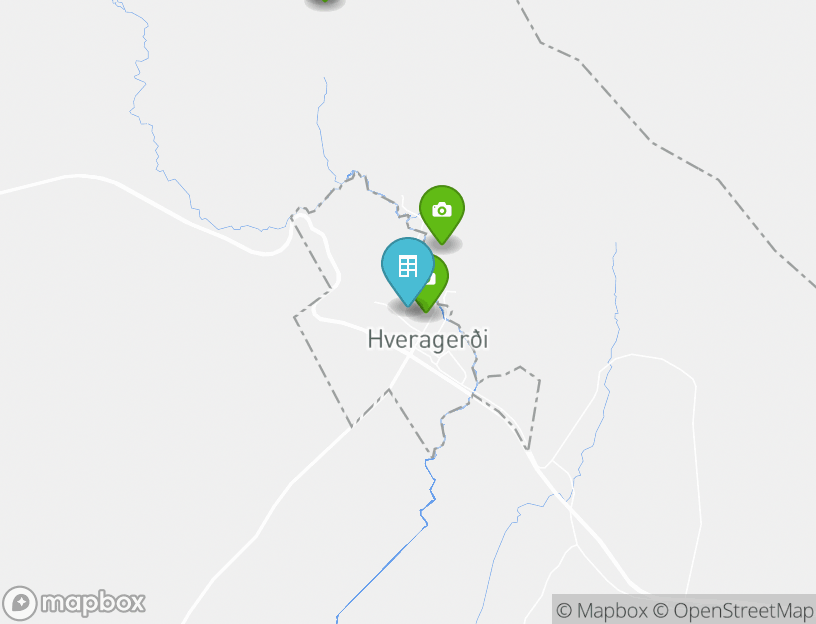Click the mapbox wordmark text in logo

93,603
